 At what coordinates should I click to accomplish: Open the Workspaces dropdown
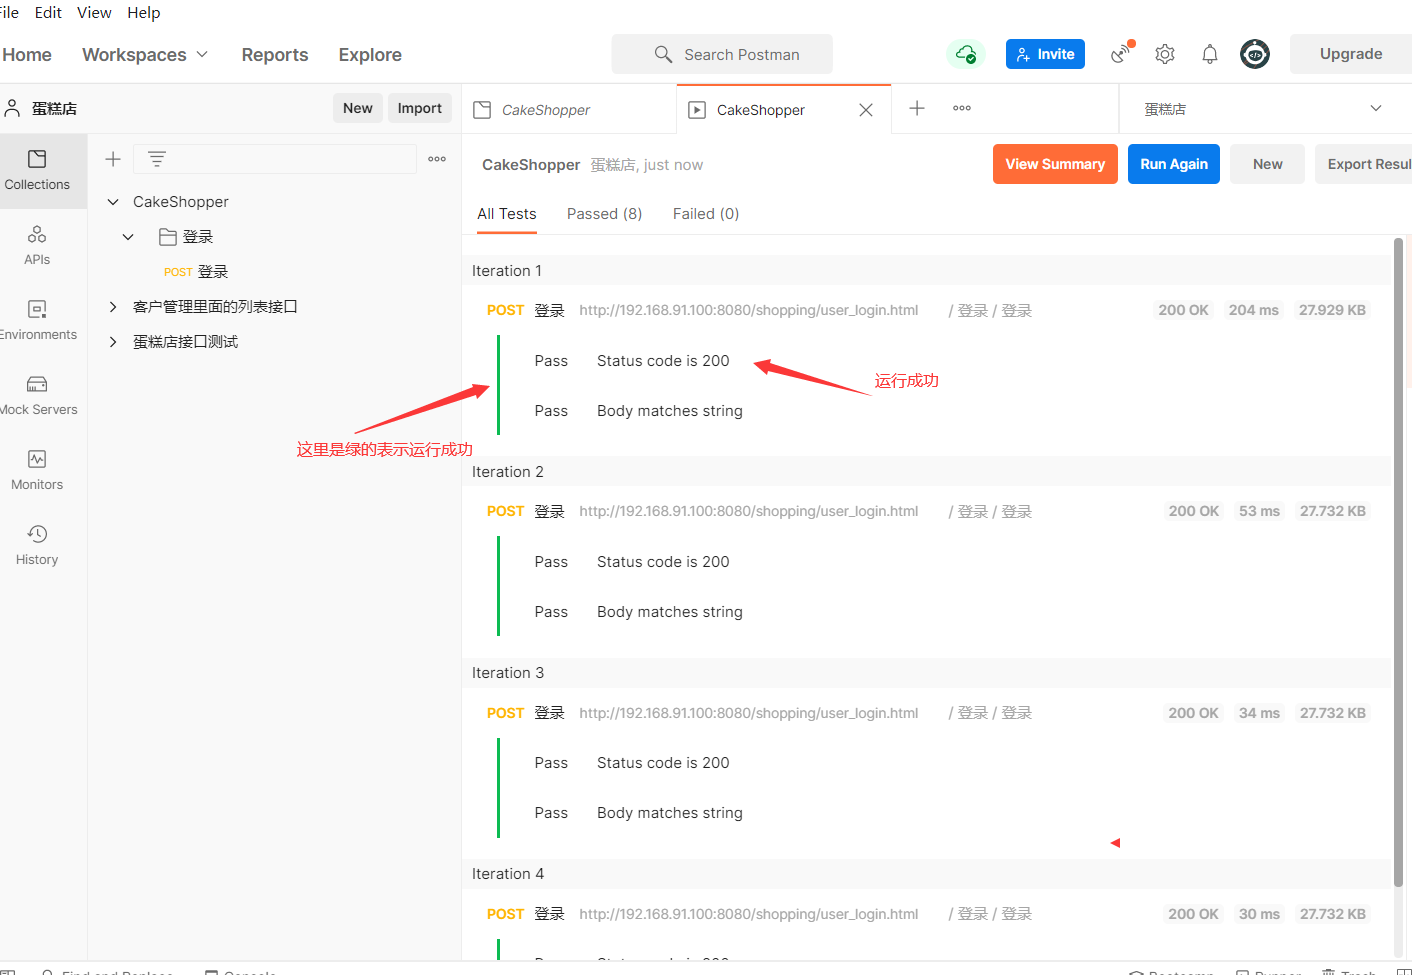pyautogui.click(x=145, y=55)
